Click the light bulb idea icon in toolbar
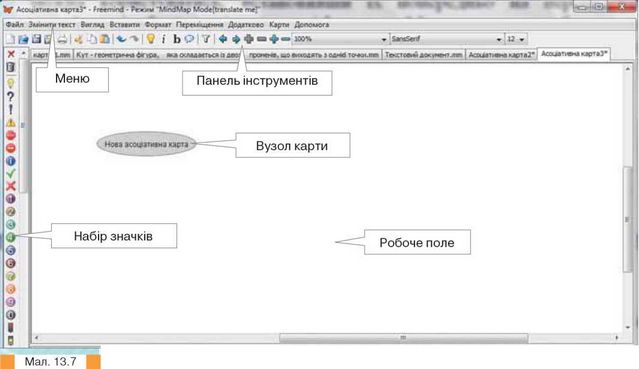This screenshot has width=639, height=369. pos(151,39)
